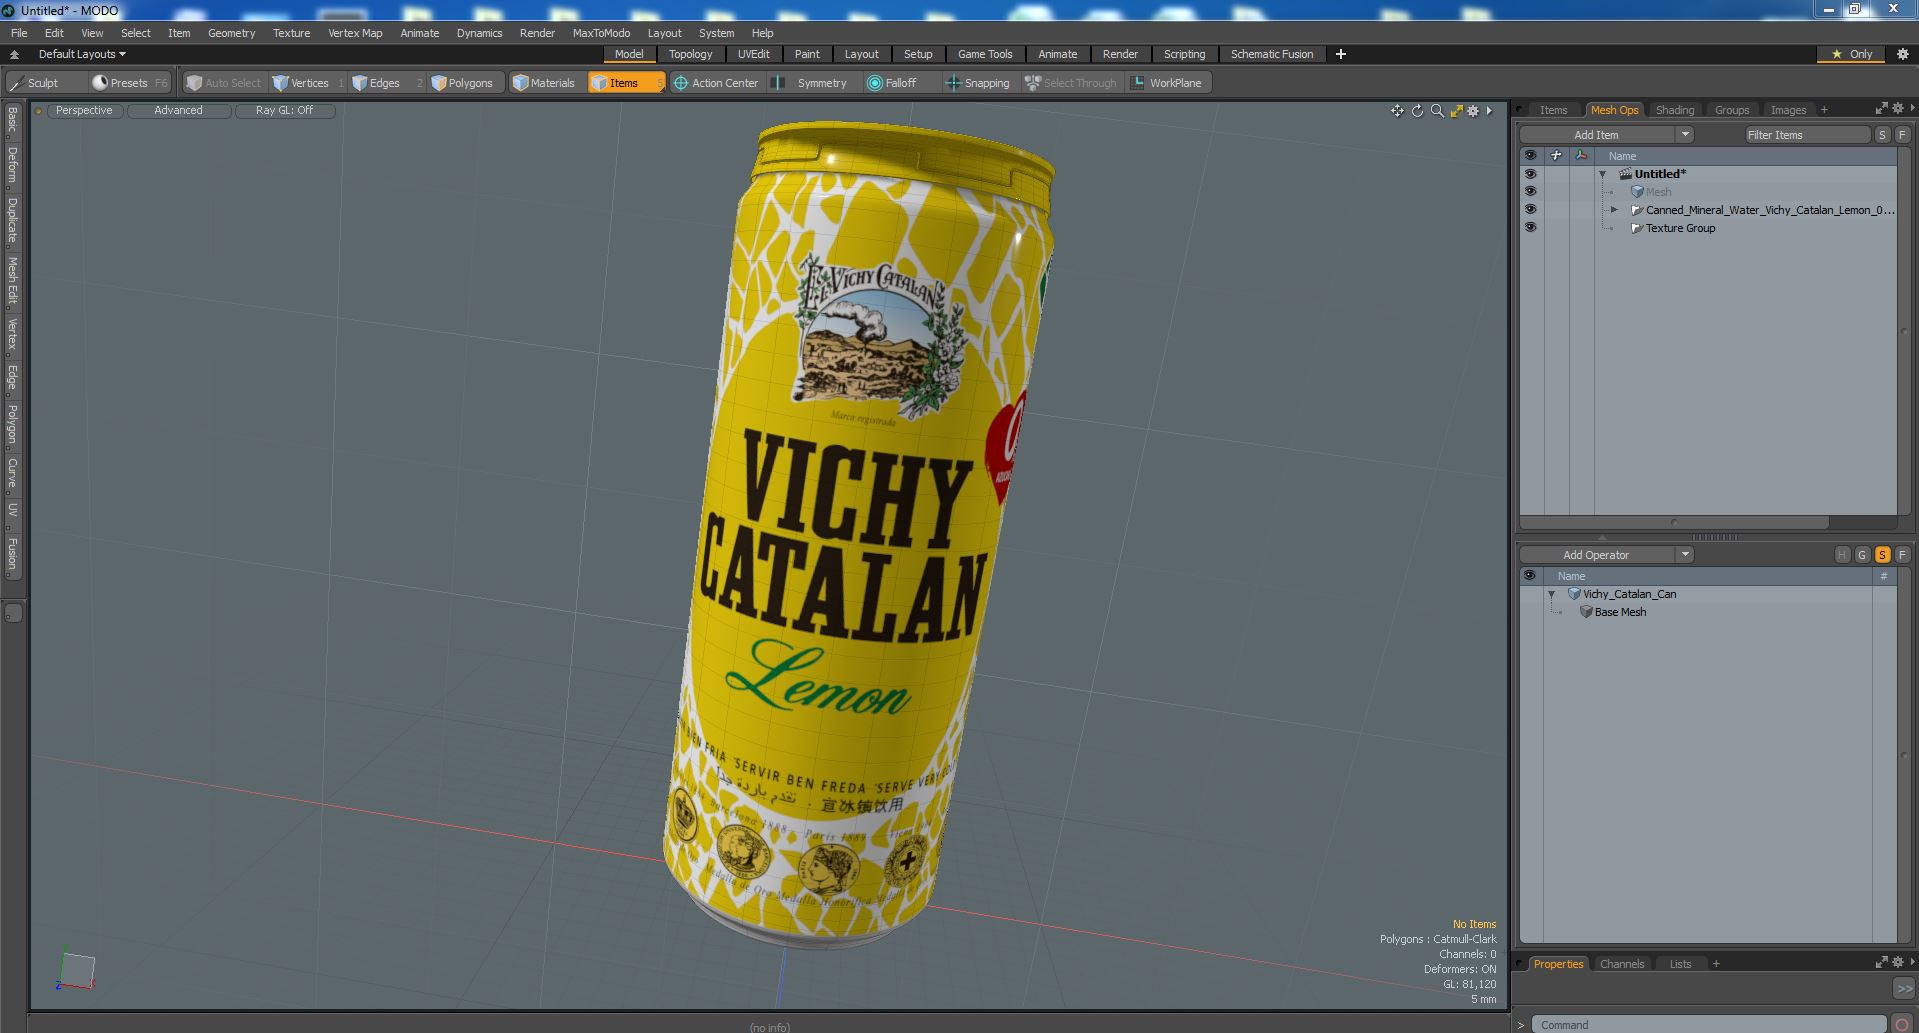Click the viewport axis orientation gizmo
The width and height of the screenshot is (1919, 1033).
coord(76,971)
